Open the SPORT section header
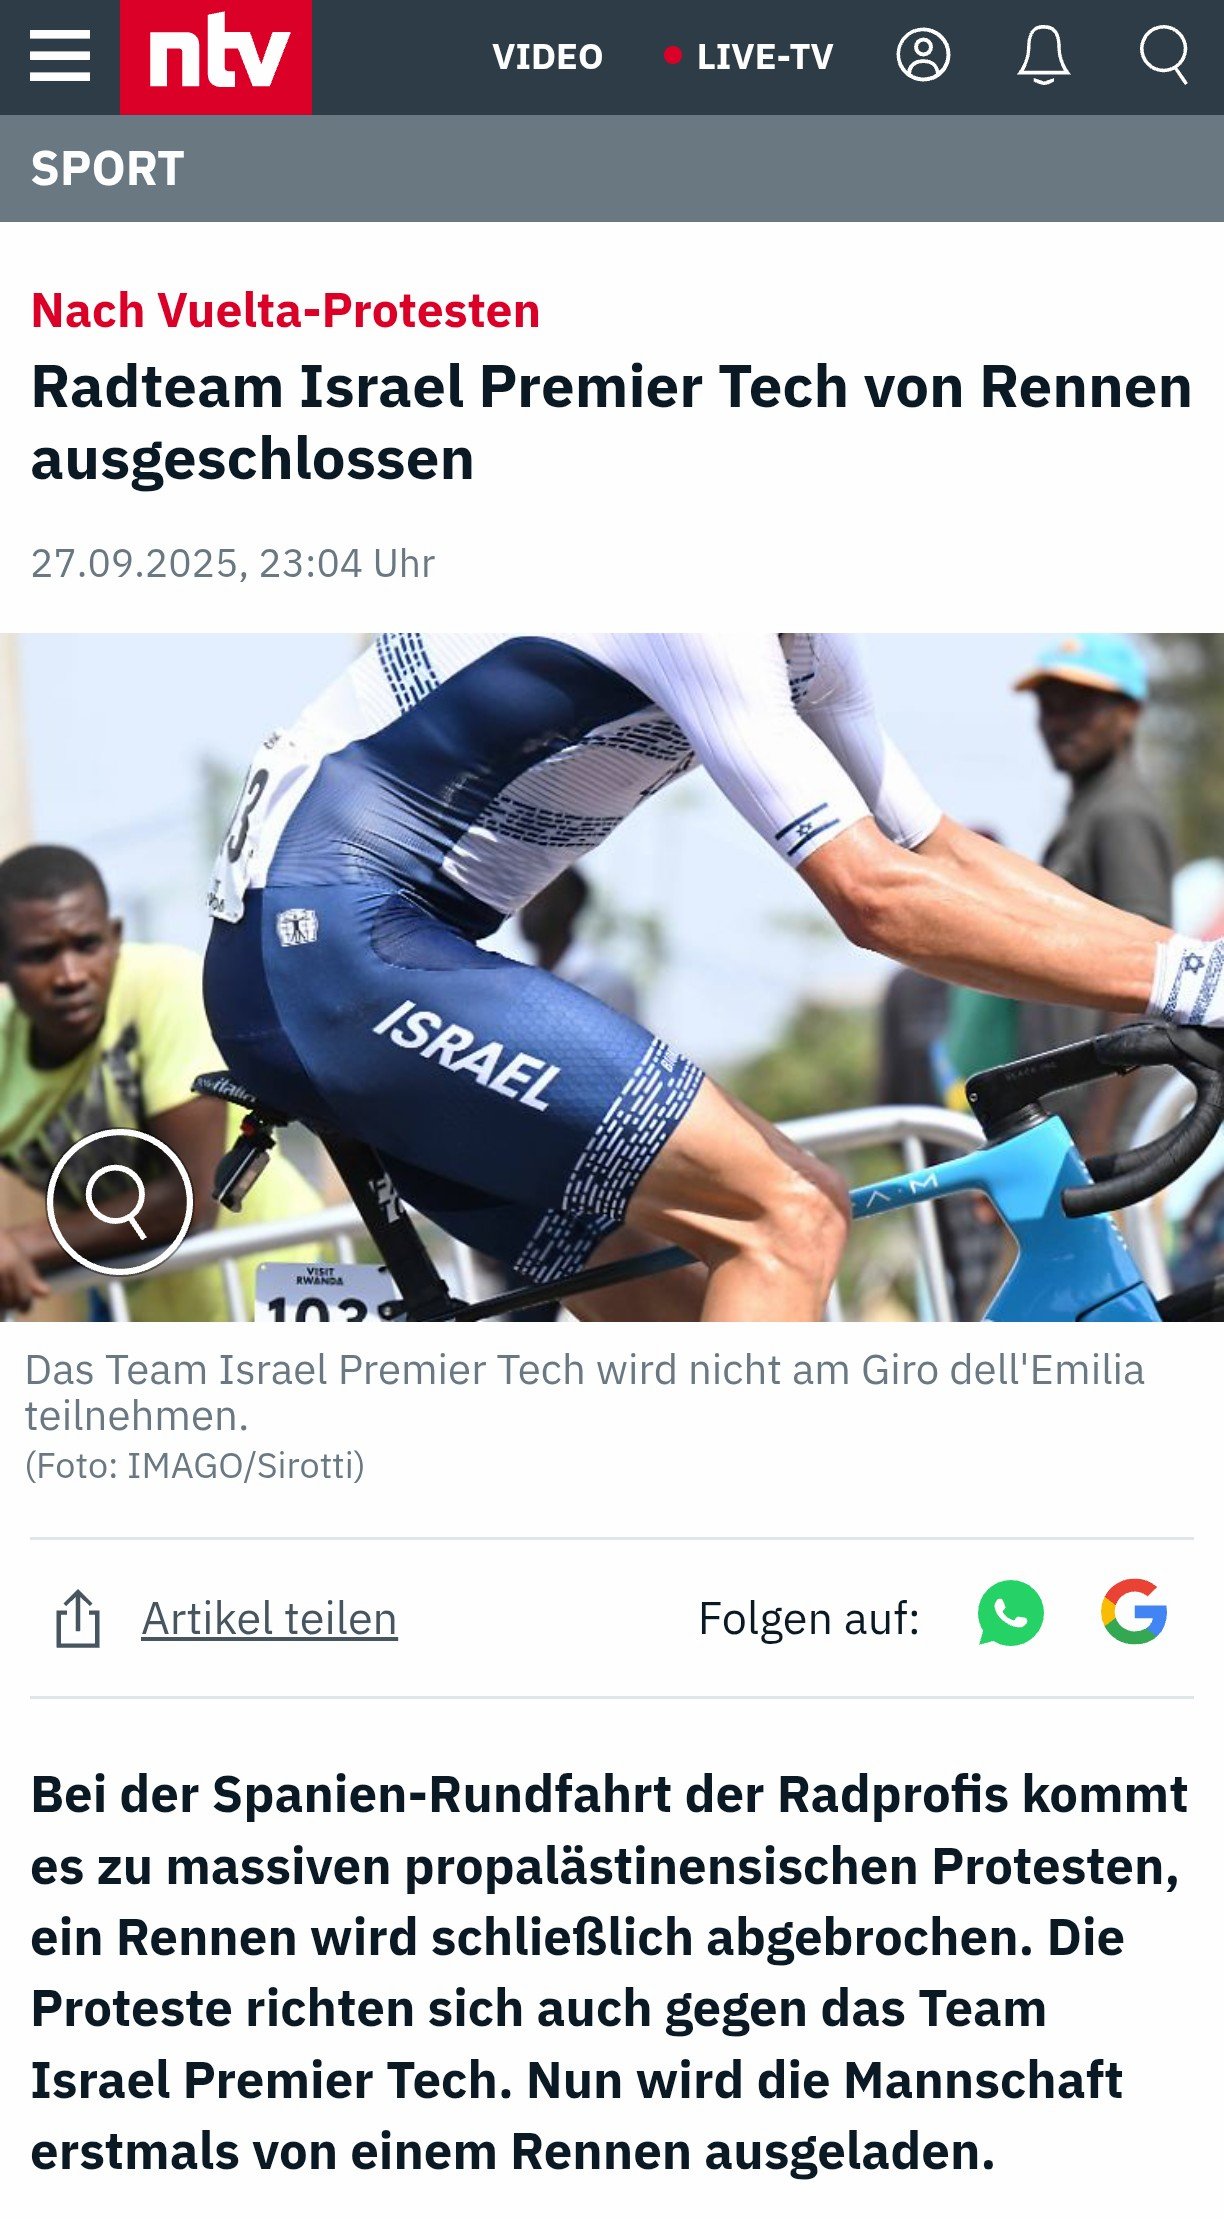This screenshot has height=2219, width=1224. 108,168
